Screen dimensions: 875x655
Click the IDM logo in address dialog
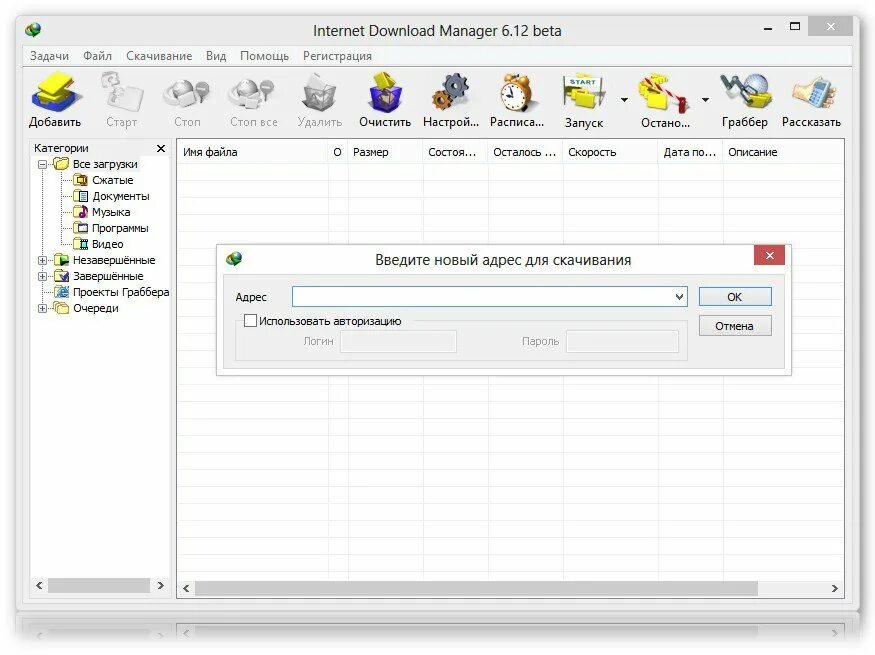pyautogui.click(x=234, y=259)
